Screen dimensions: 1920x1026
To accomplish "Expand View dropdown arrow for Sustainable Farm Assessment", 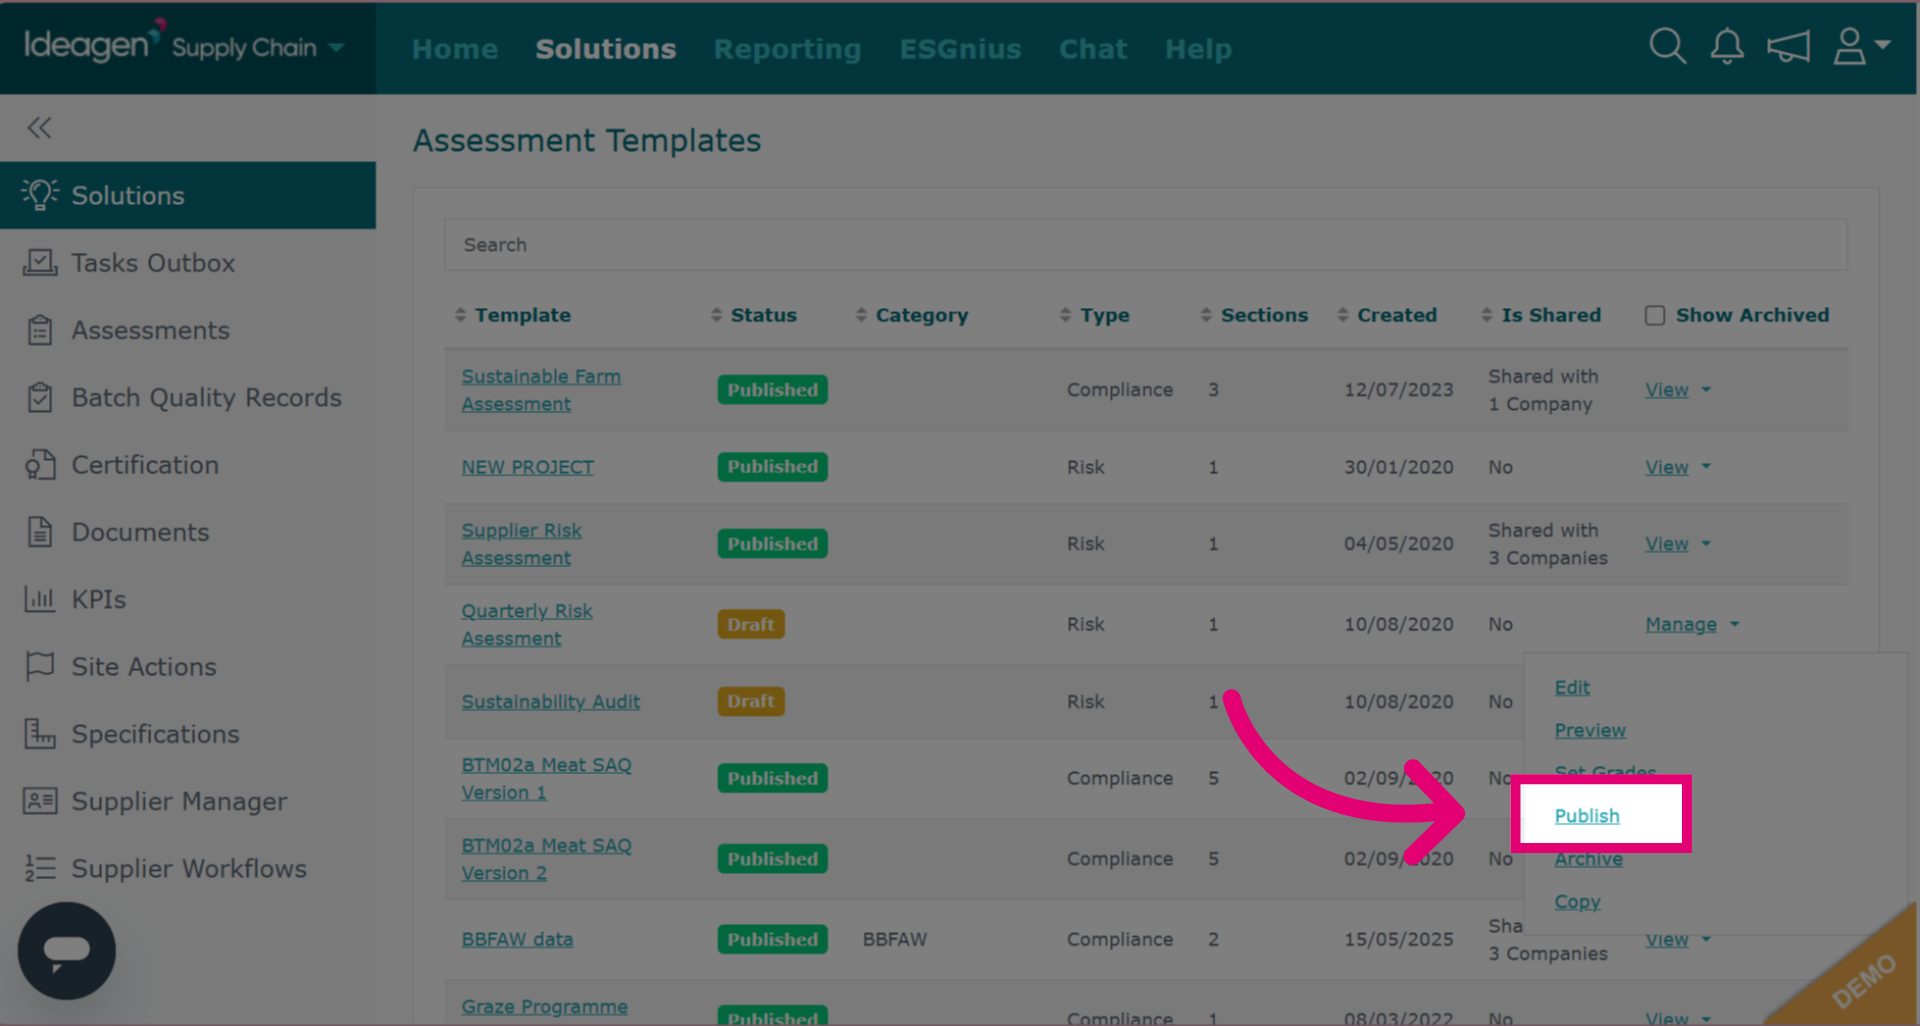I will (x=1706, y=390).
